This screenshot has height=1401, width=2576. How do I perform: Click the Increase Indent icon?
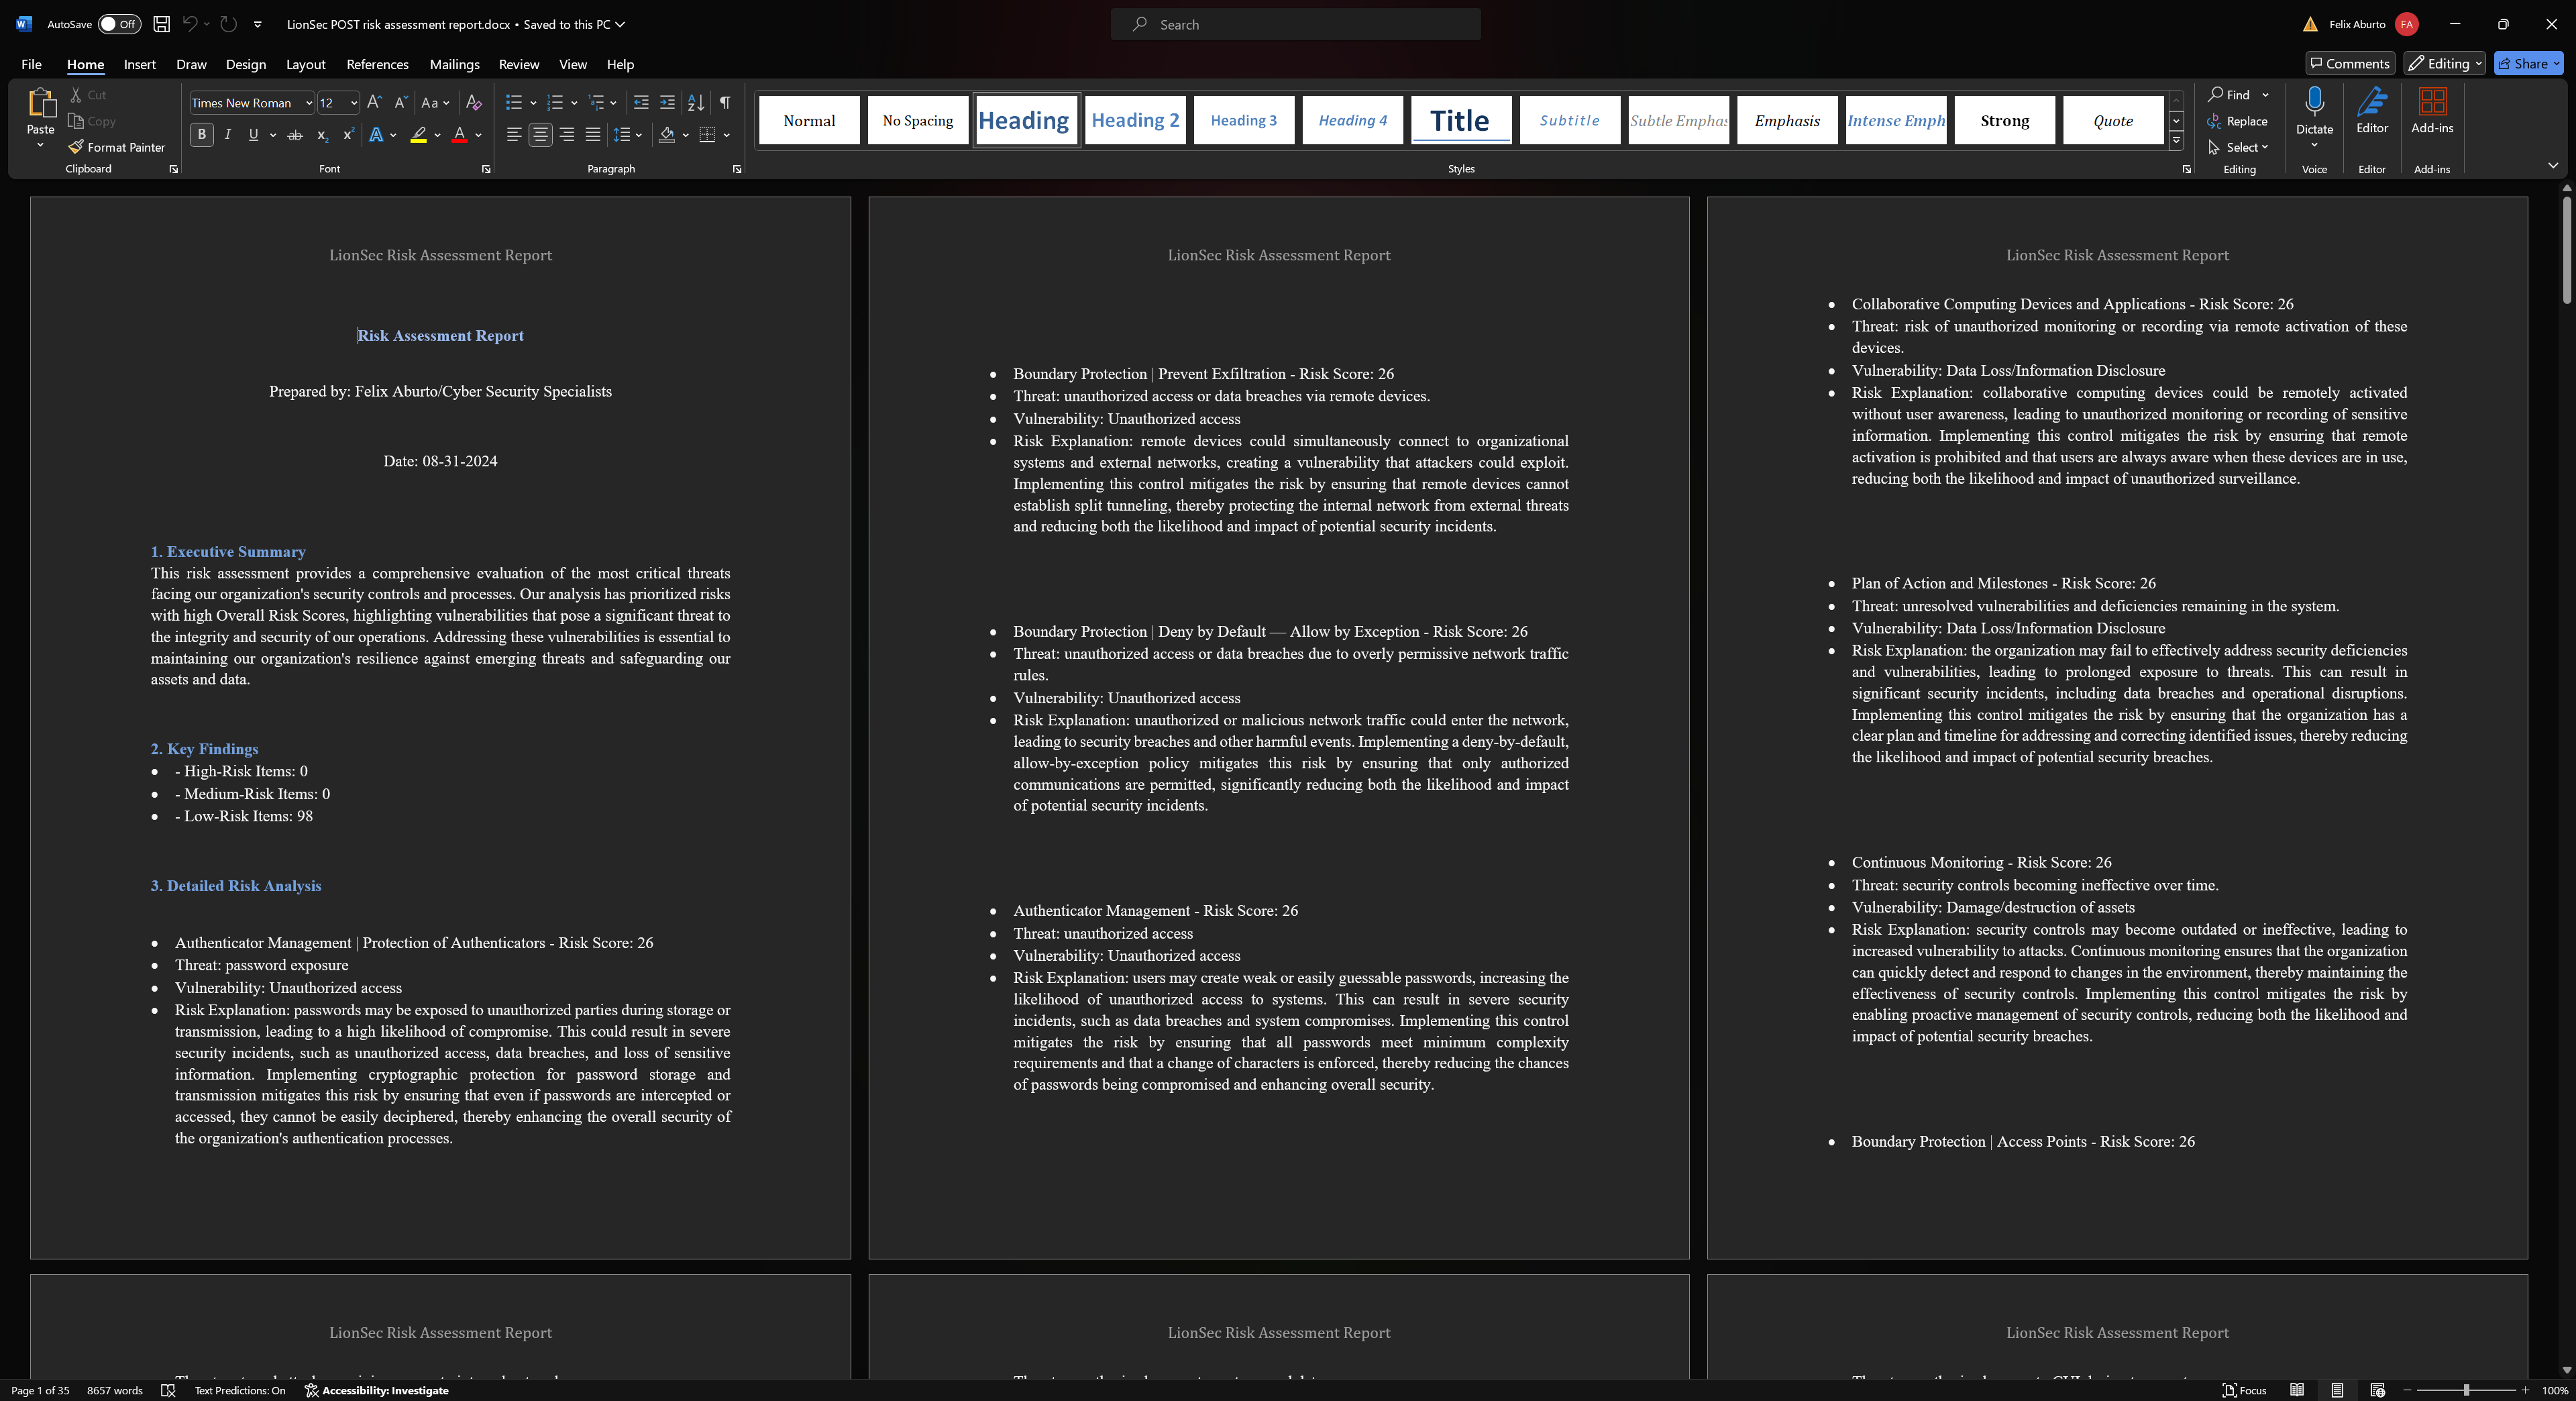(x=667, y=102)
